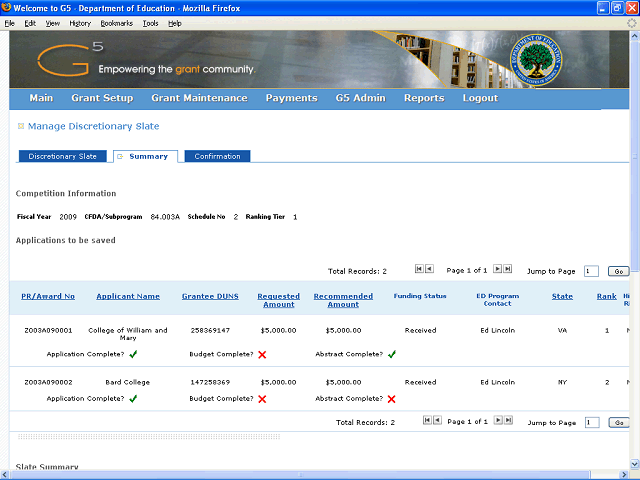
Task: Click previous page arrow in top pagination
Action: coord(429,270)
